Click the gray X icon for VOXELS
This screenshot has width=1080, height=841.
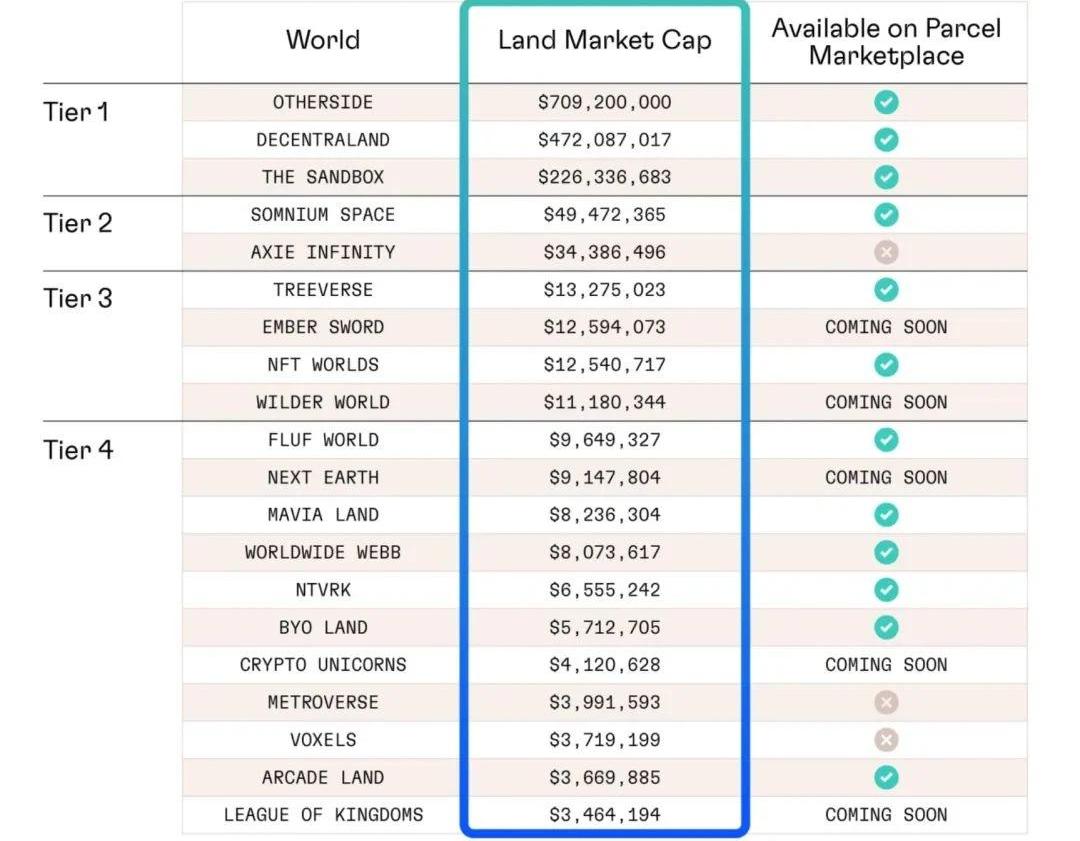point(885,740)
